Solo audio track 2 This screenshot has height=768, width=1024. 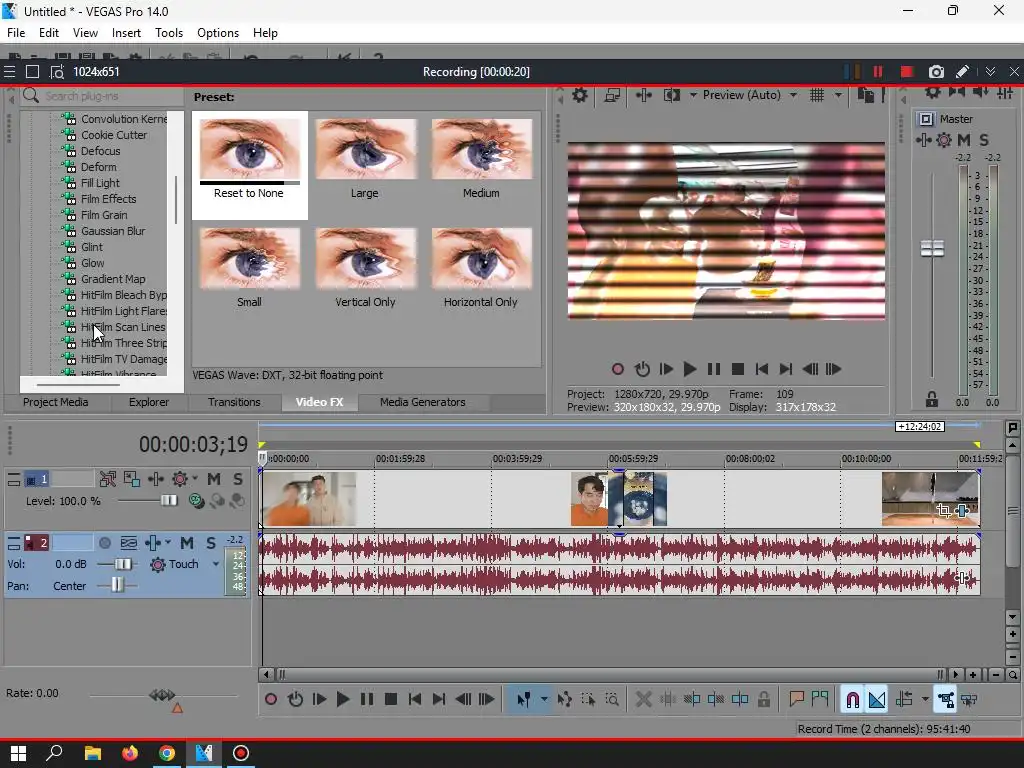pos(211,543)
